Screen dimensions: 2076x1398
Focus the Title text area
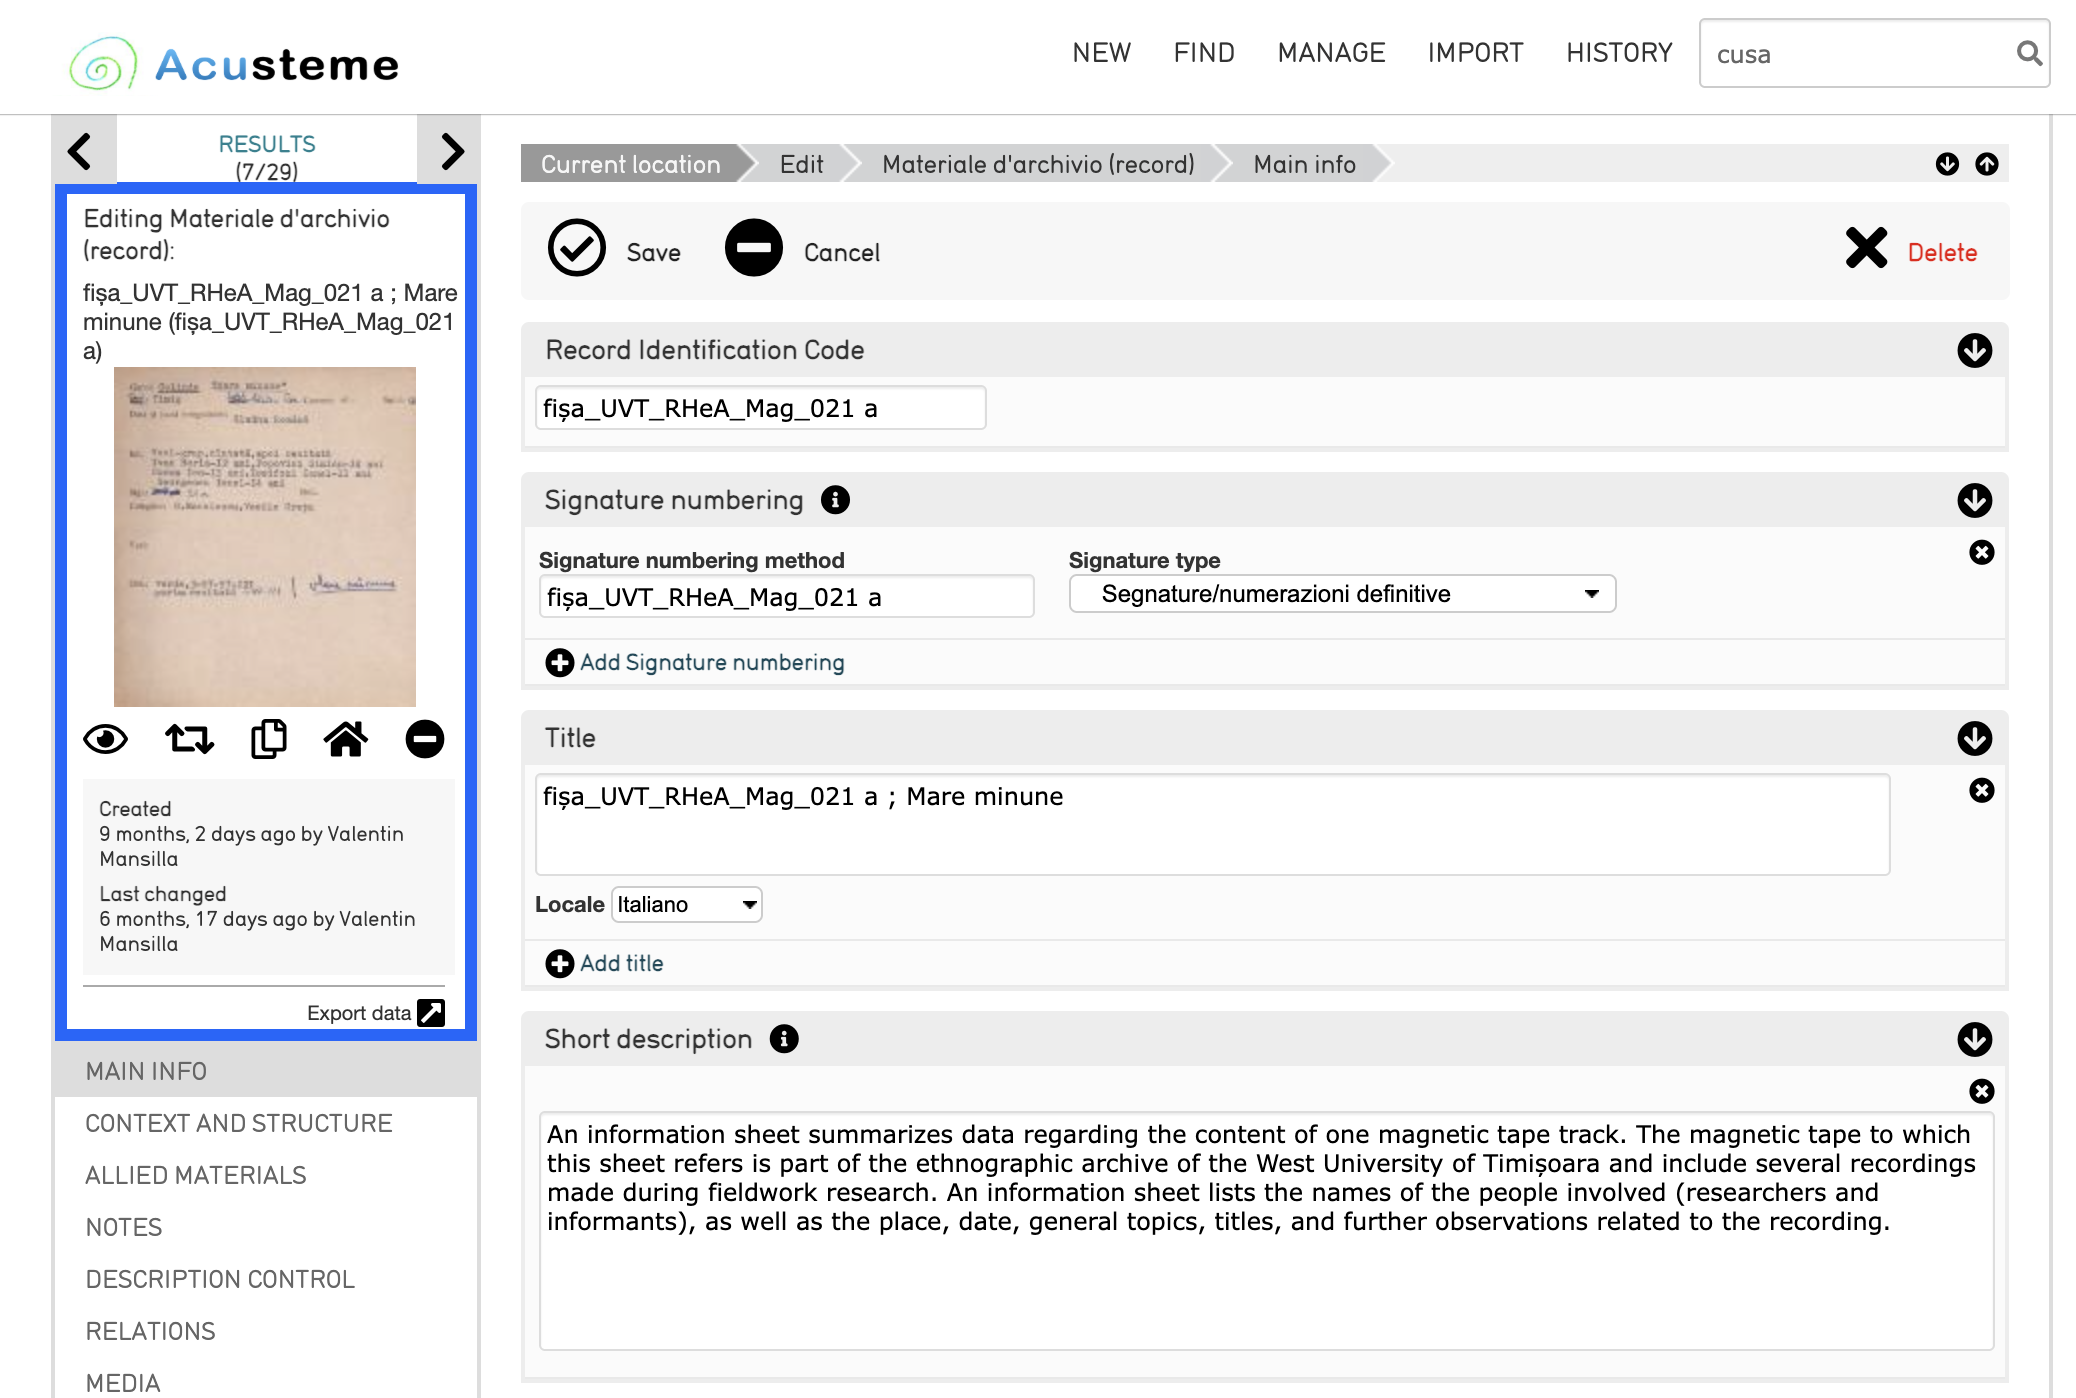pos(1212,825)
